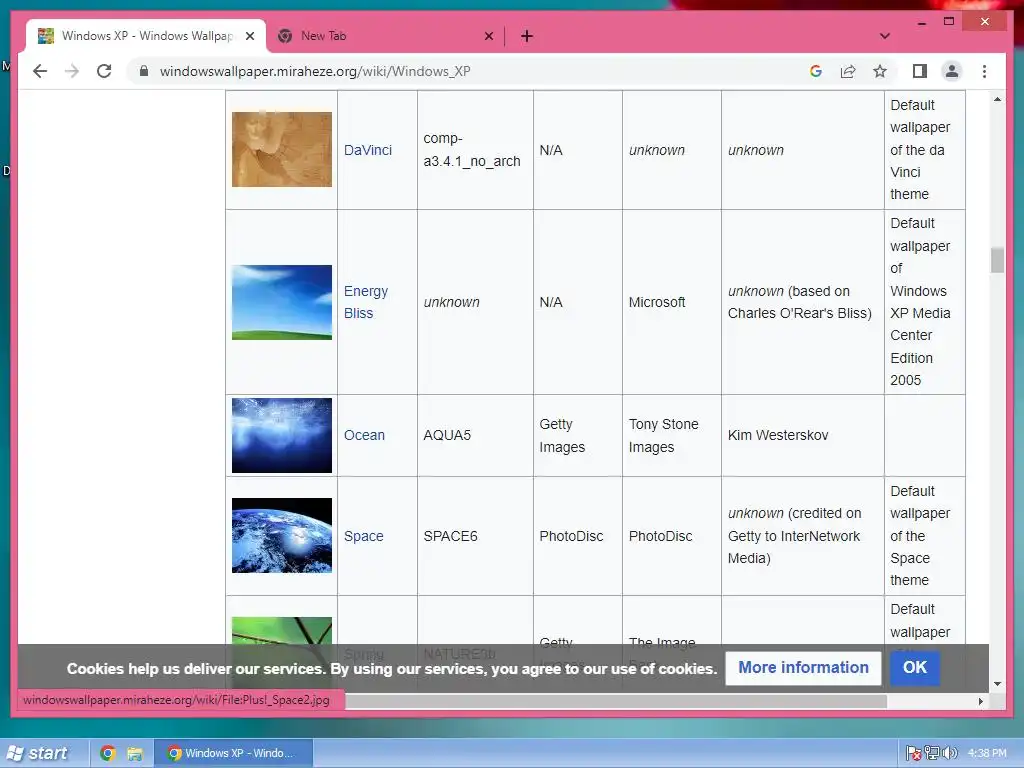Click the Ocean wallpaper thumbnail

pos(281,435)
